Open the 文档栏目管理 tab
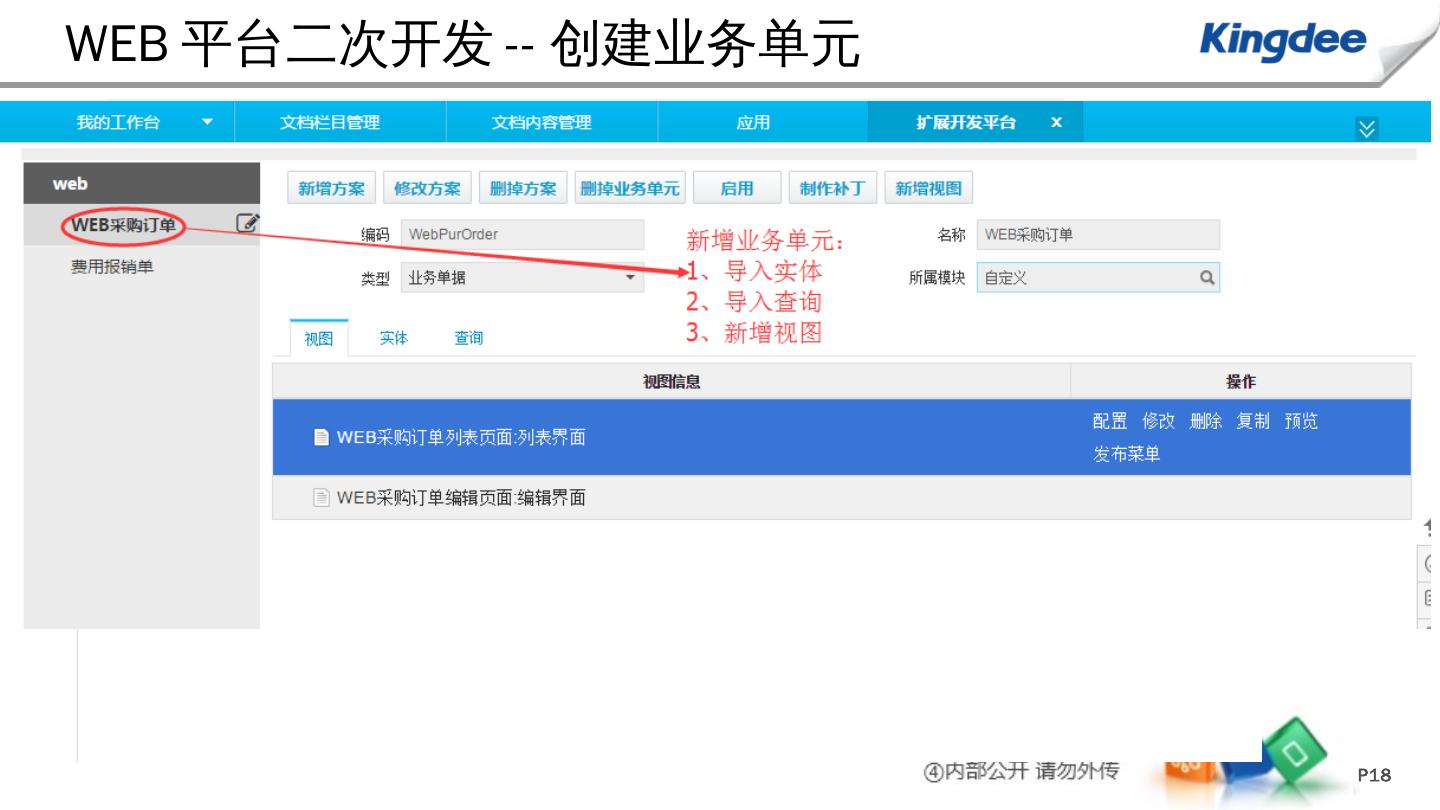 pos(330,122)
